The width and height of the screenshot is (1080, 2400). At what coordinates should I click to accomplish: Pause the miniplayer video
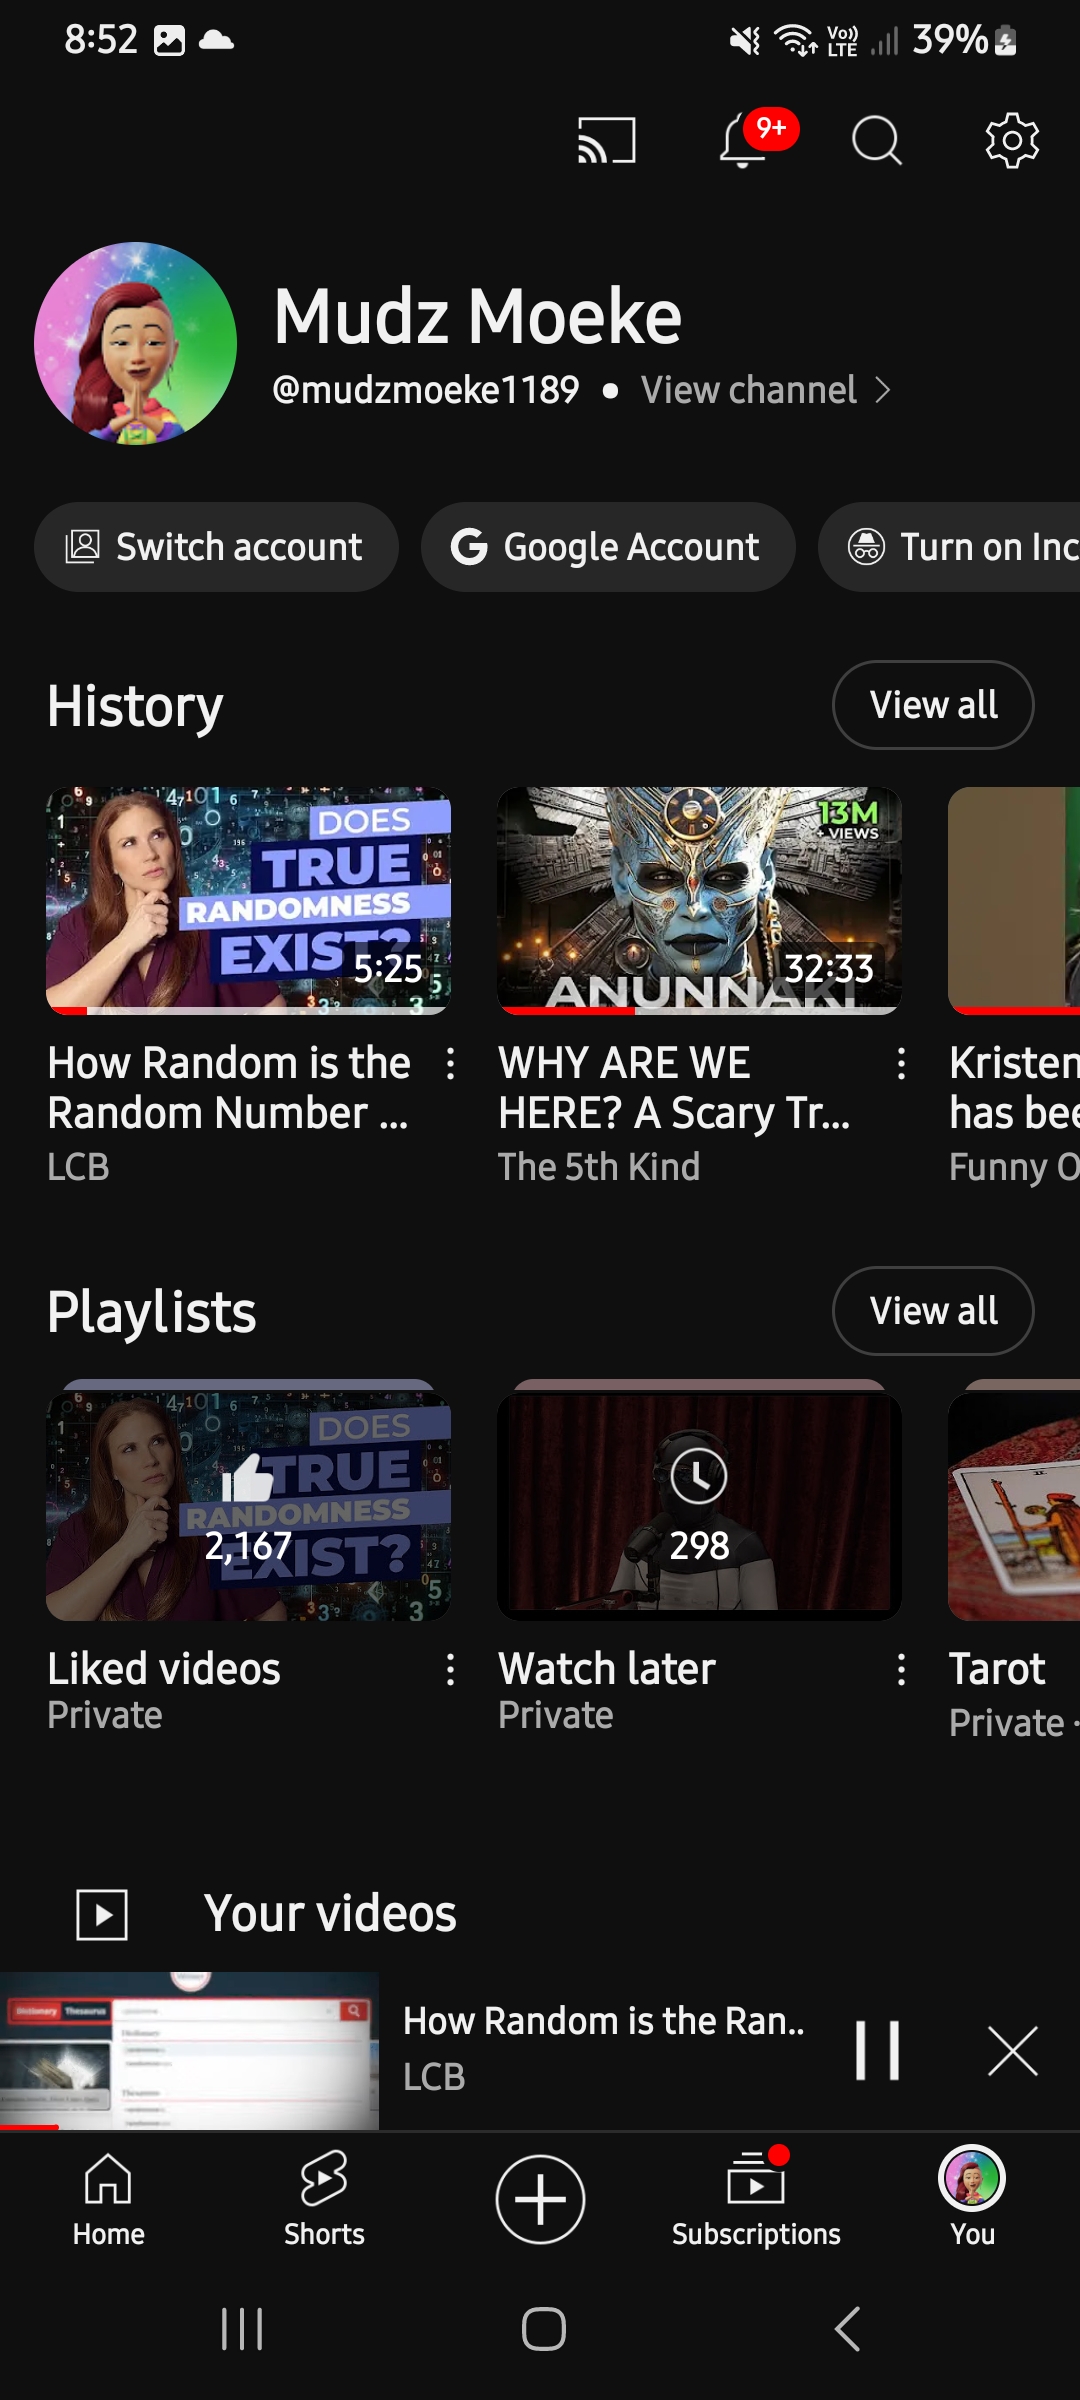(878, 2051)
